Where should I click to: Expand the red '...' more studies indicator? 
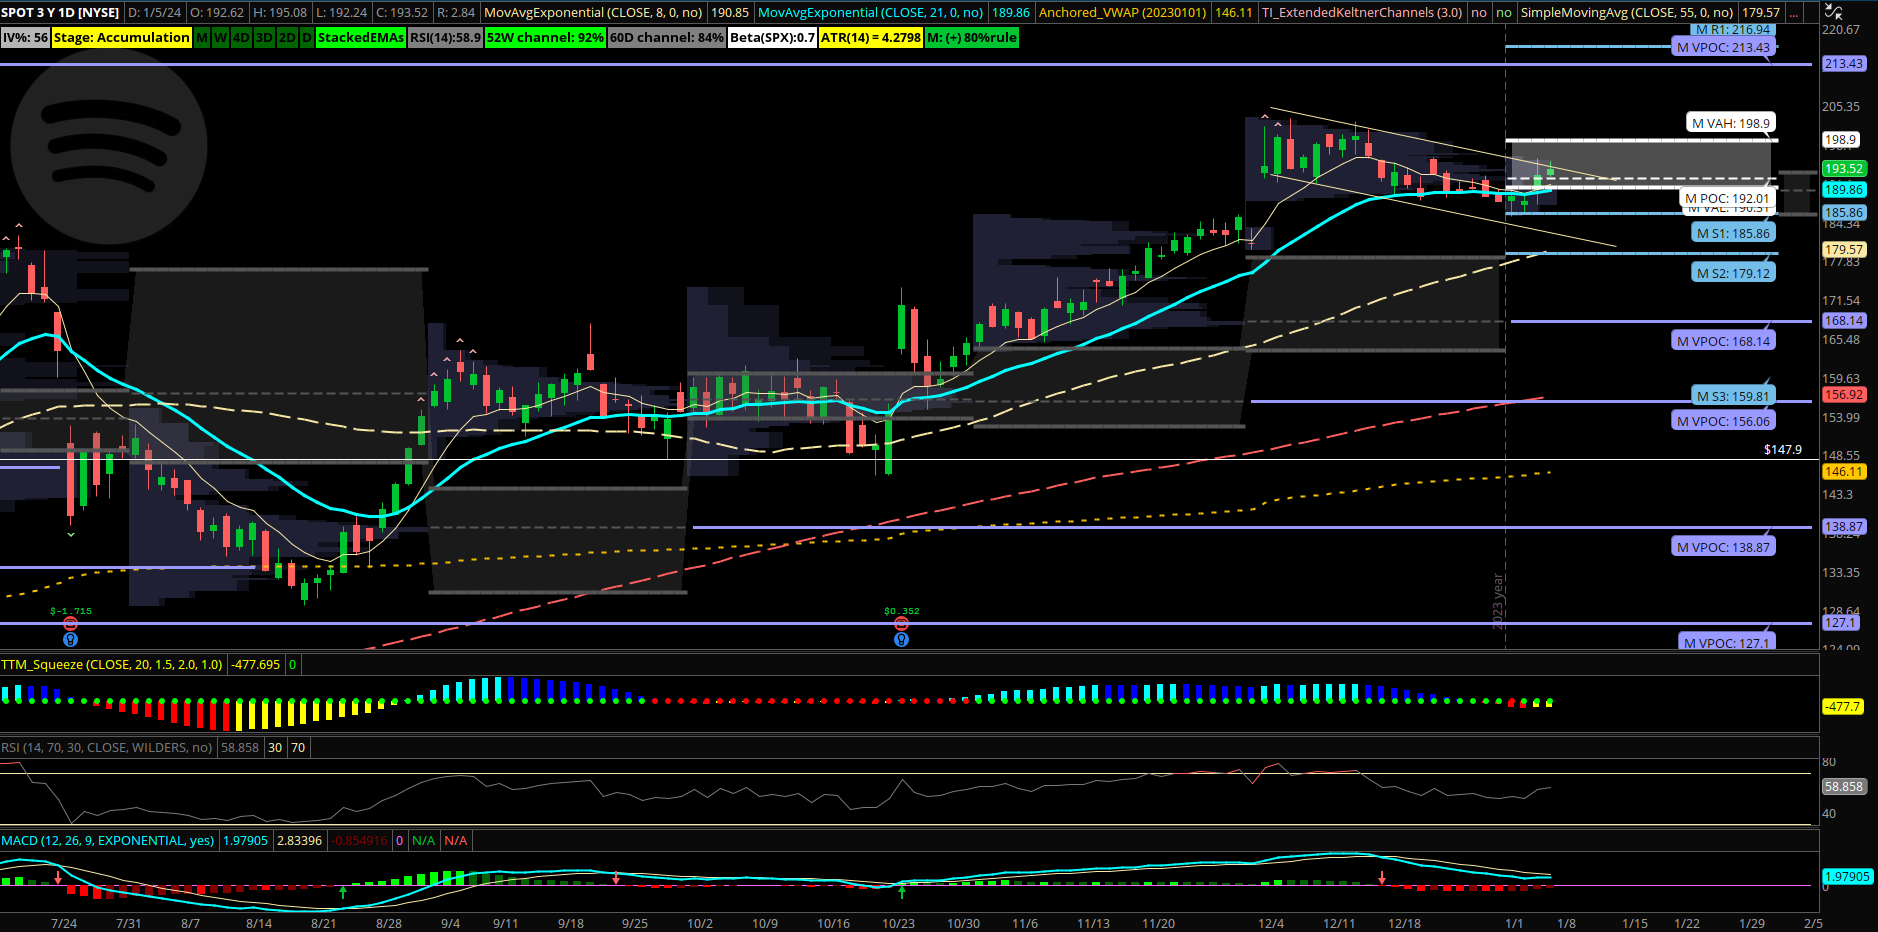pos(1795,13)
